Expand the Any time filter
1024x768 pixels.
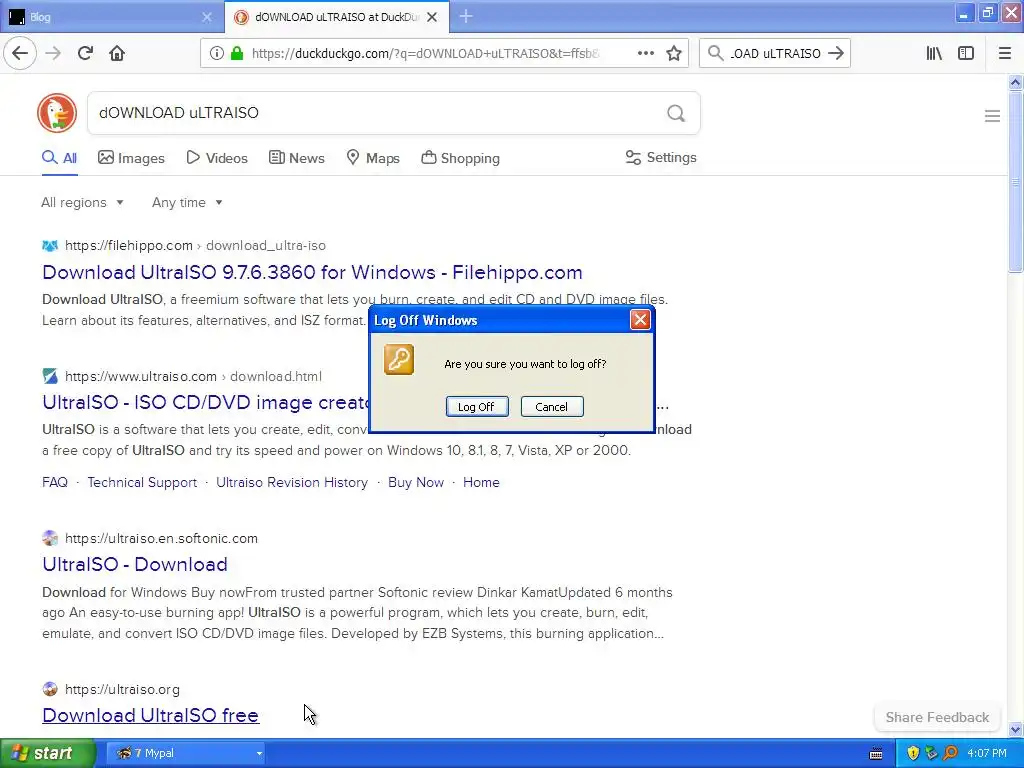pos(187,202)
